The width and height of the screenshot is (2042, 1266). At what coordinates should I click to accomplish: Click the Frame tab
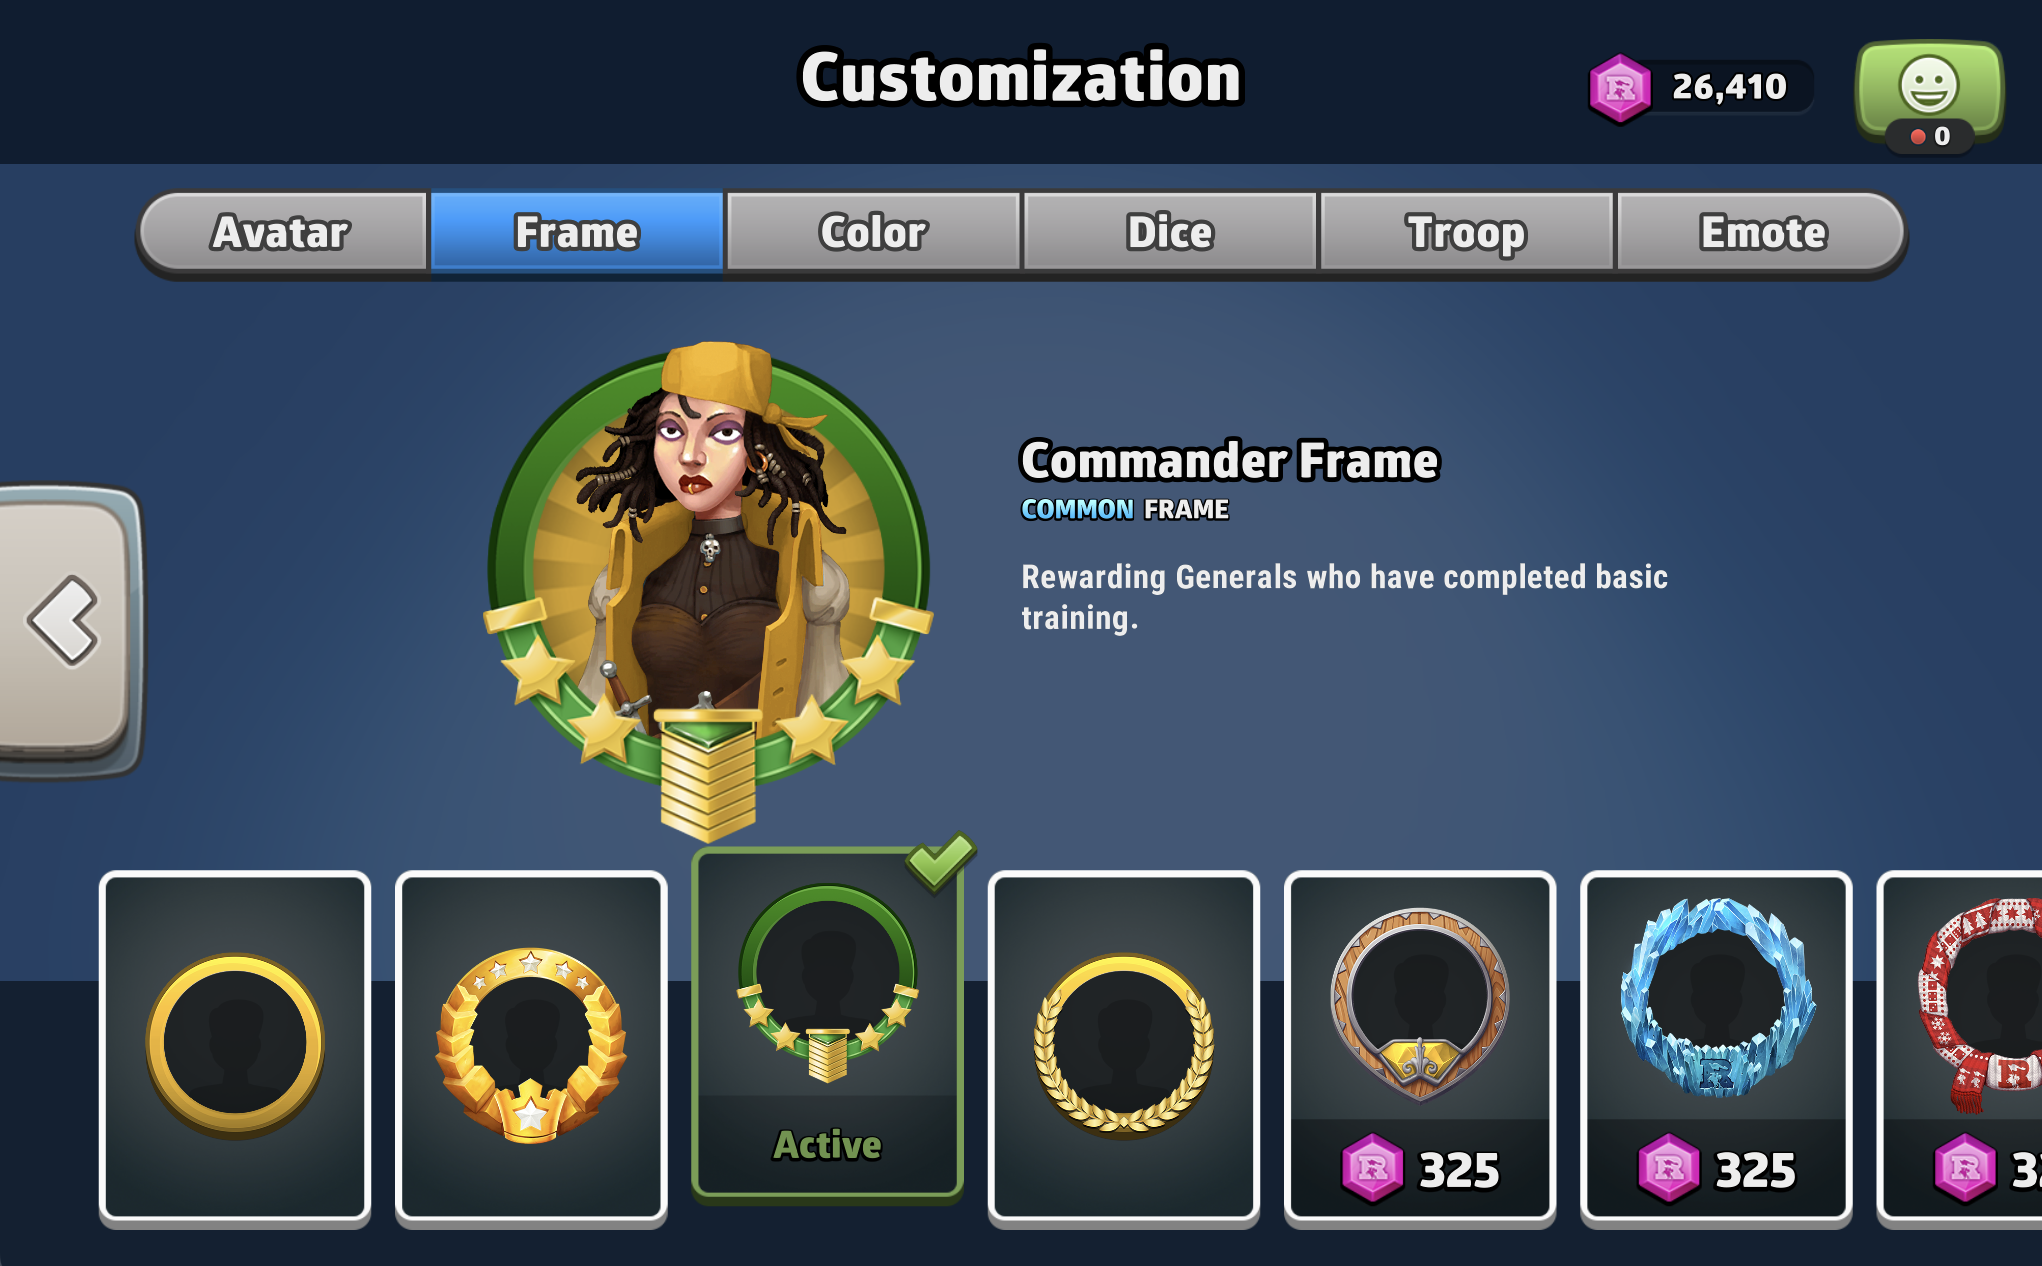pos(577,232)
